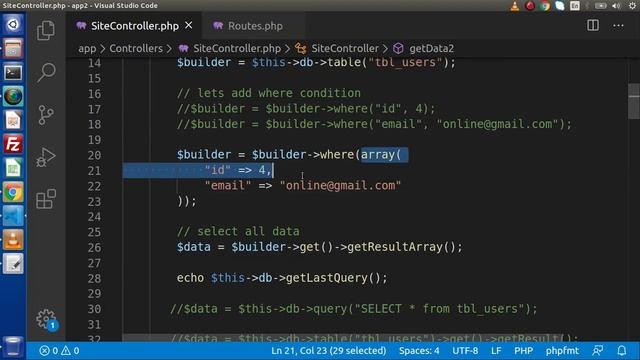Click the globe browser icon in dock
The width and height of the screenshot is (640, 360).
[x=13, y=96]
